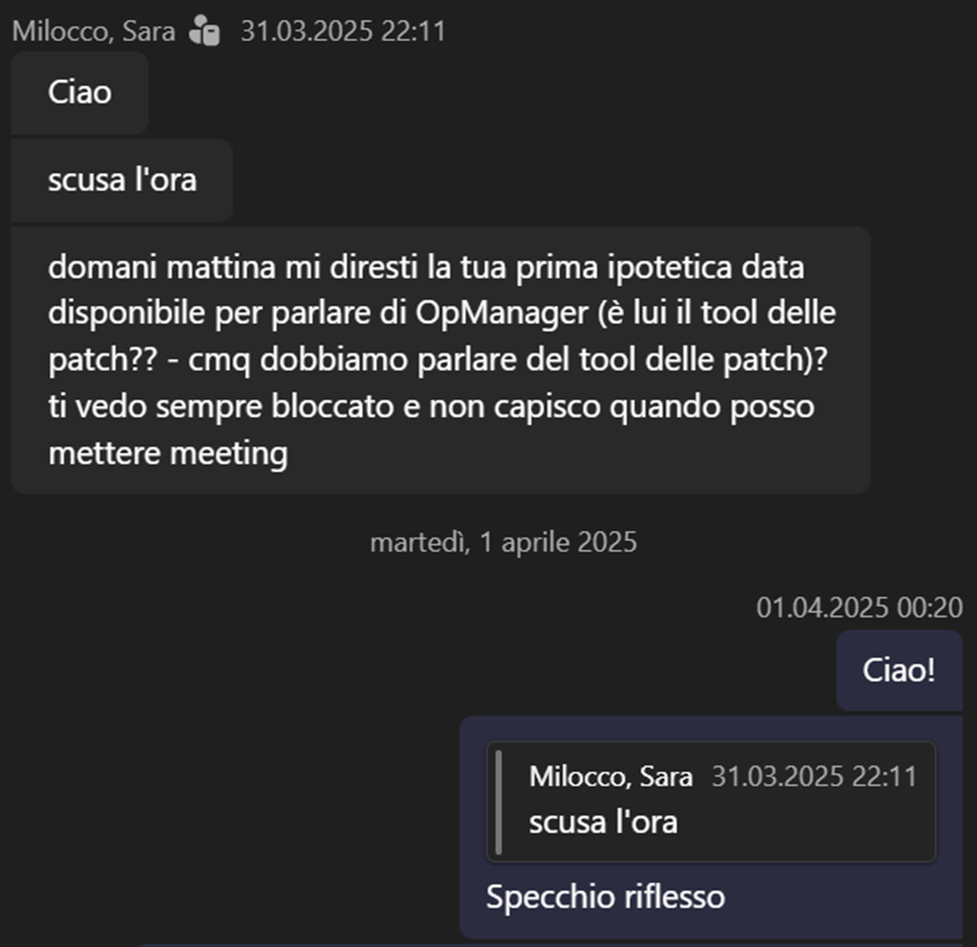Screen dimensions: 977x947
Task: Select the "Specchio riflesso" reply text
Action: click(605, 896)
